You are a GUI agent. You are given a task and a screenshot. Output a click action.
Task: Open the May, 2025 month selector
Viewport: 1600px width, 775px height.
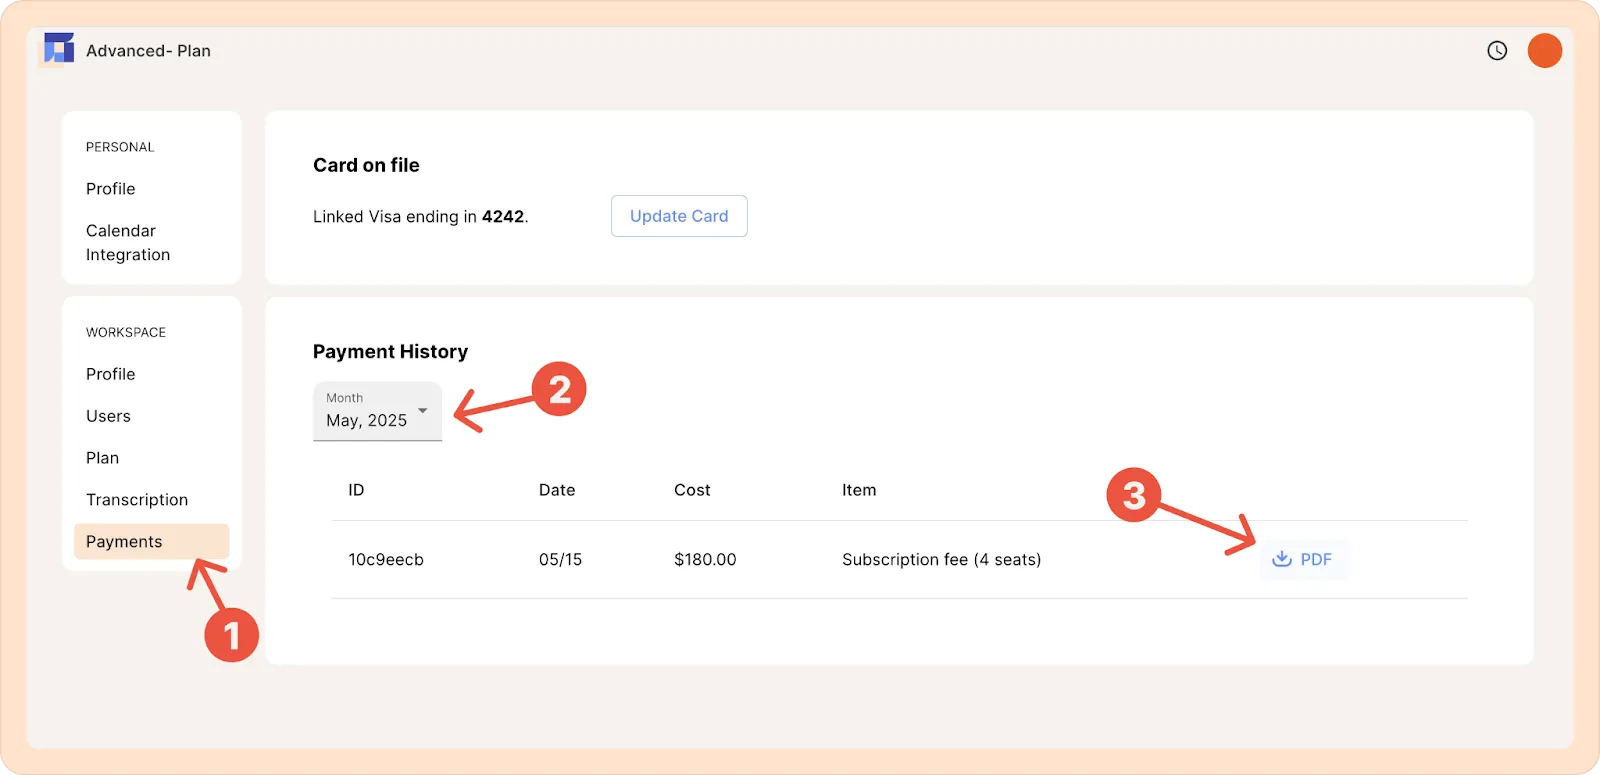click(x=378, y=411)
